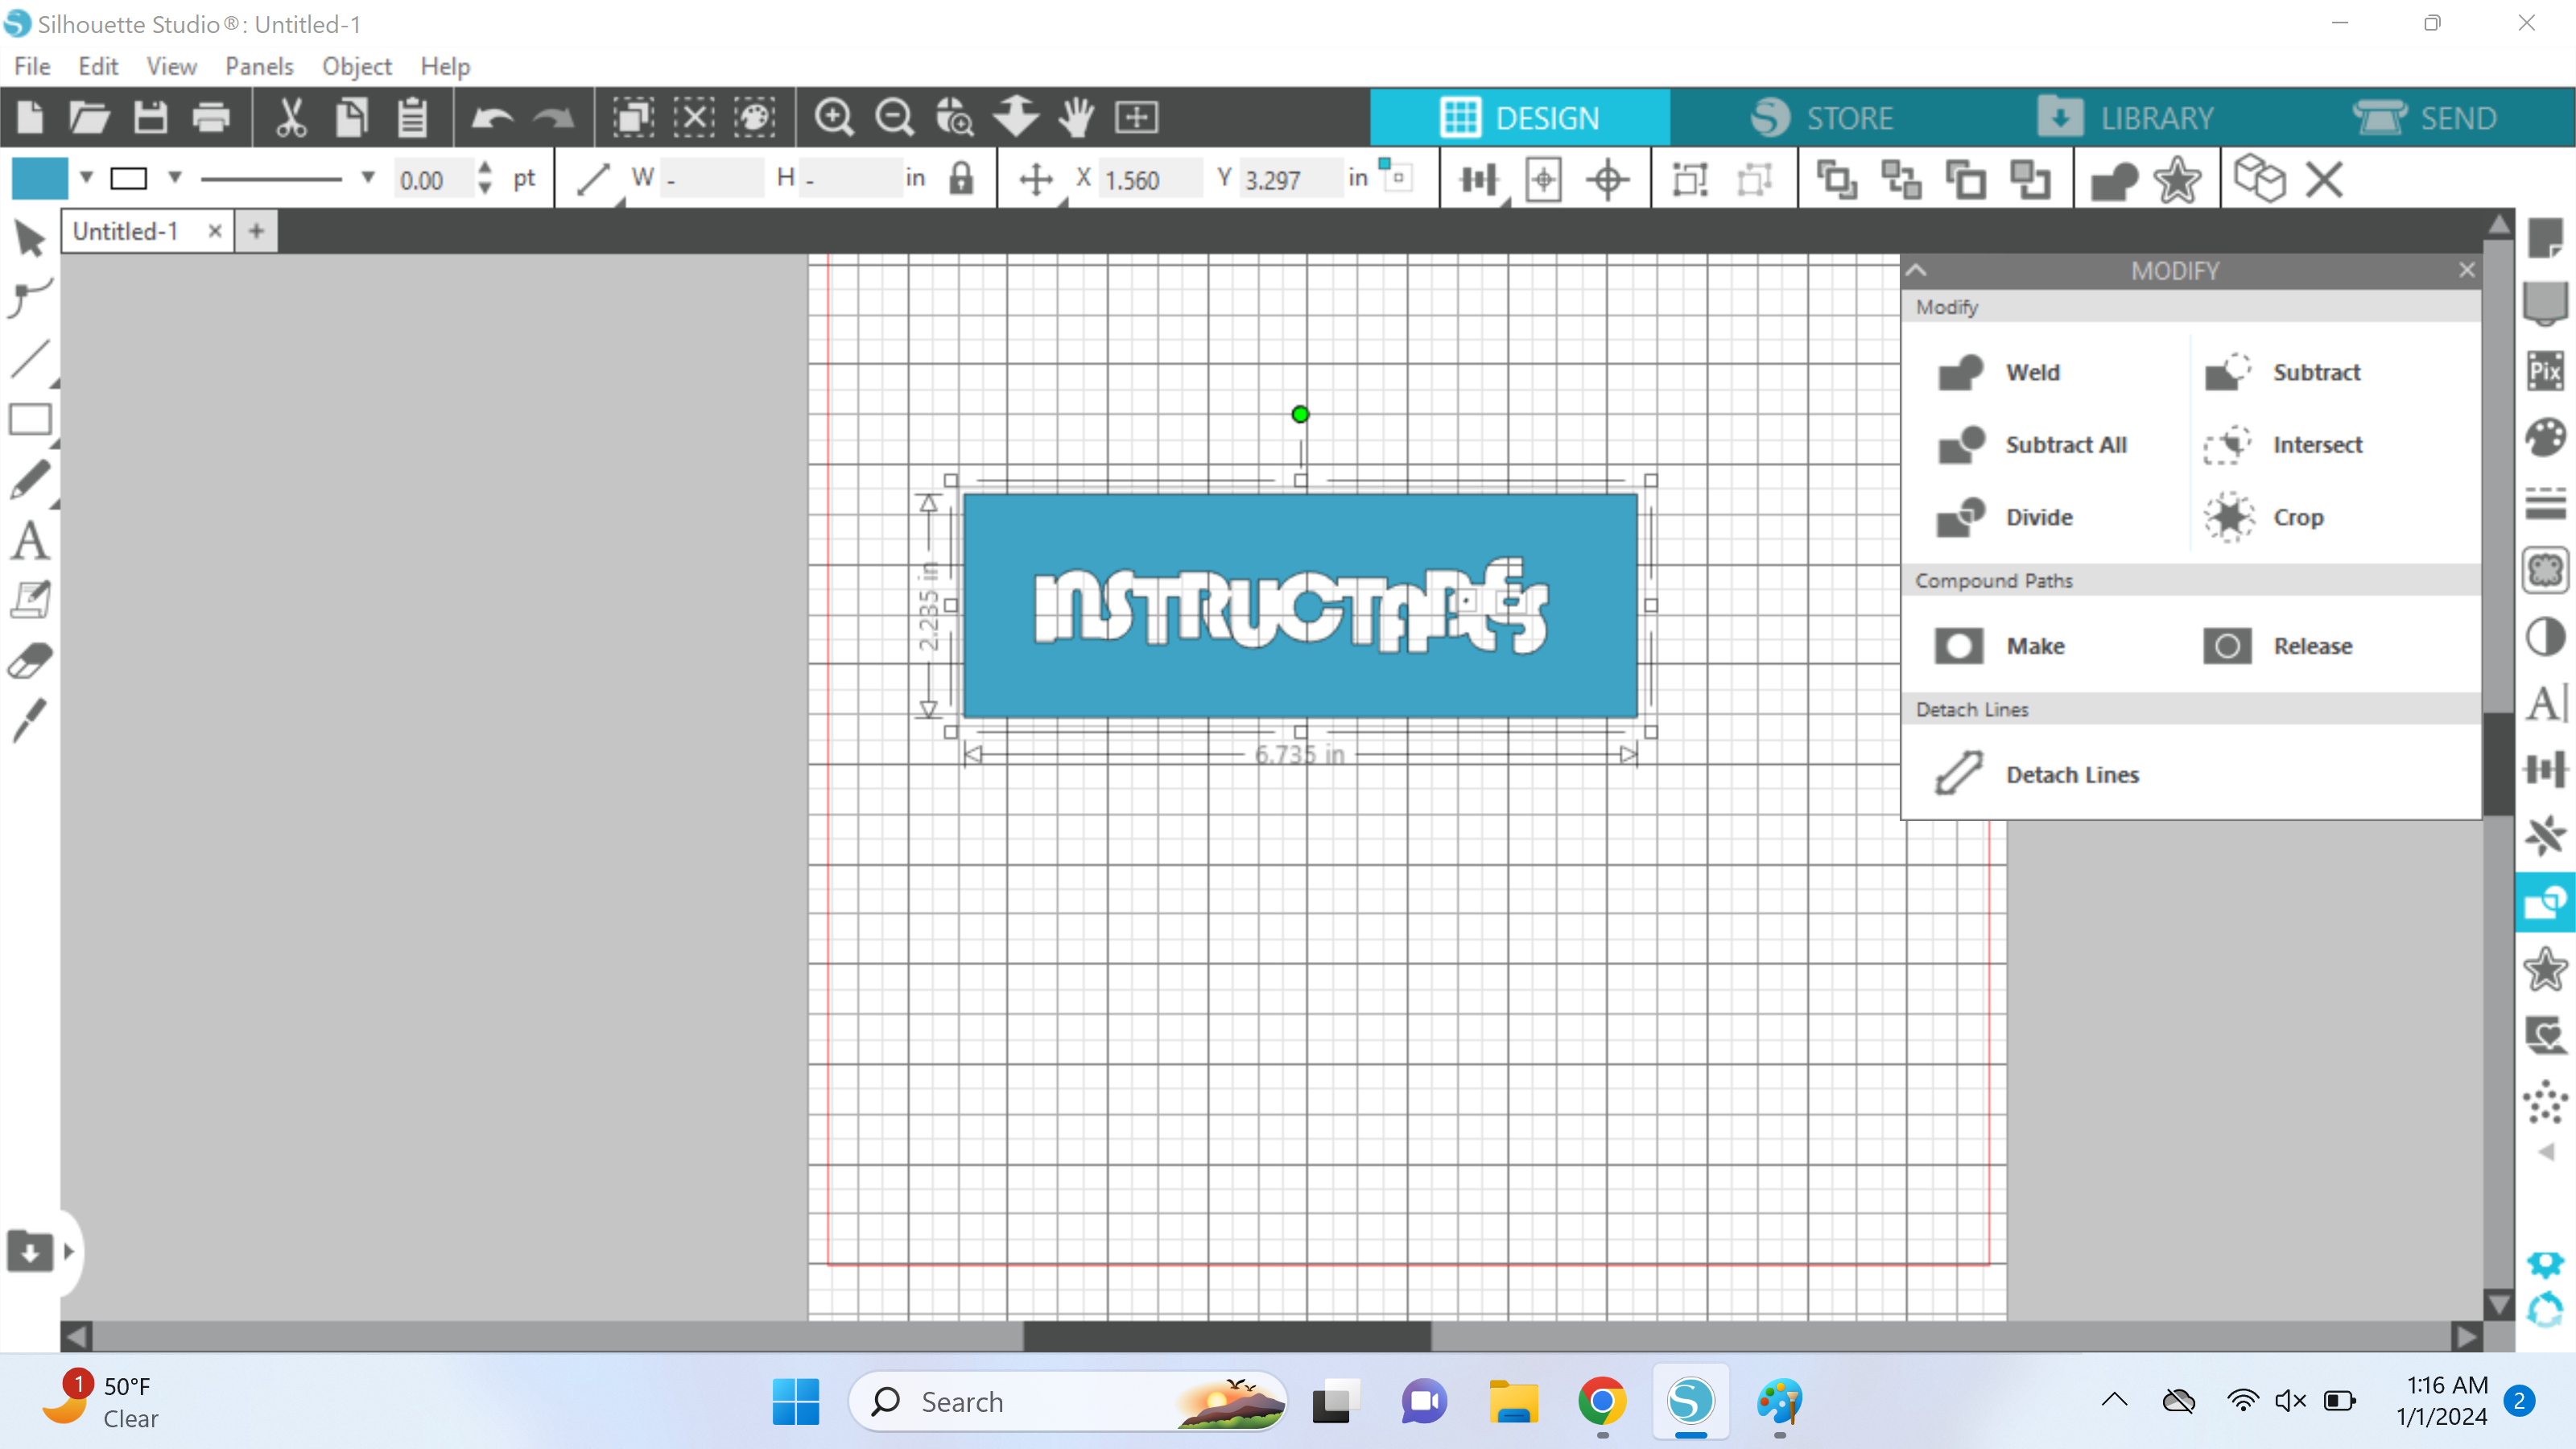The image size is (2576, 1449).
Task: Click the Offset star icon in toolbar
Action: [2177, 180]
